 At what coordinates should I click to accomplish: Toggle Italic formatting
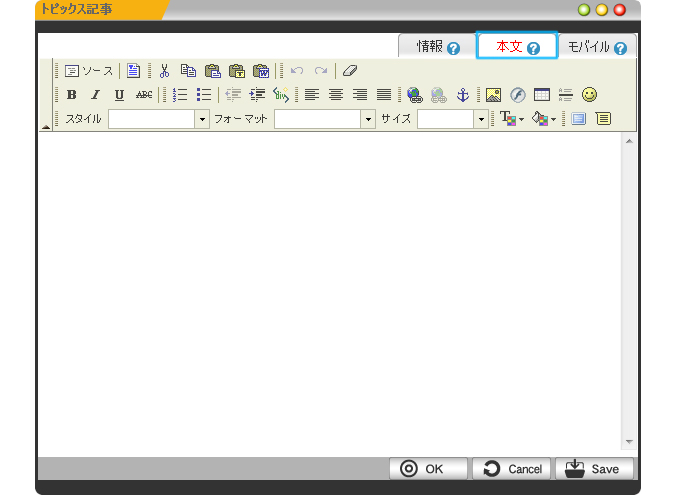[96, 95]
